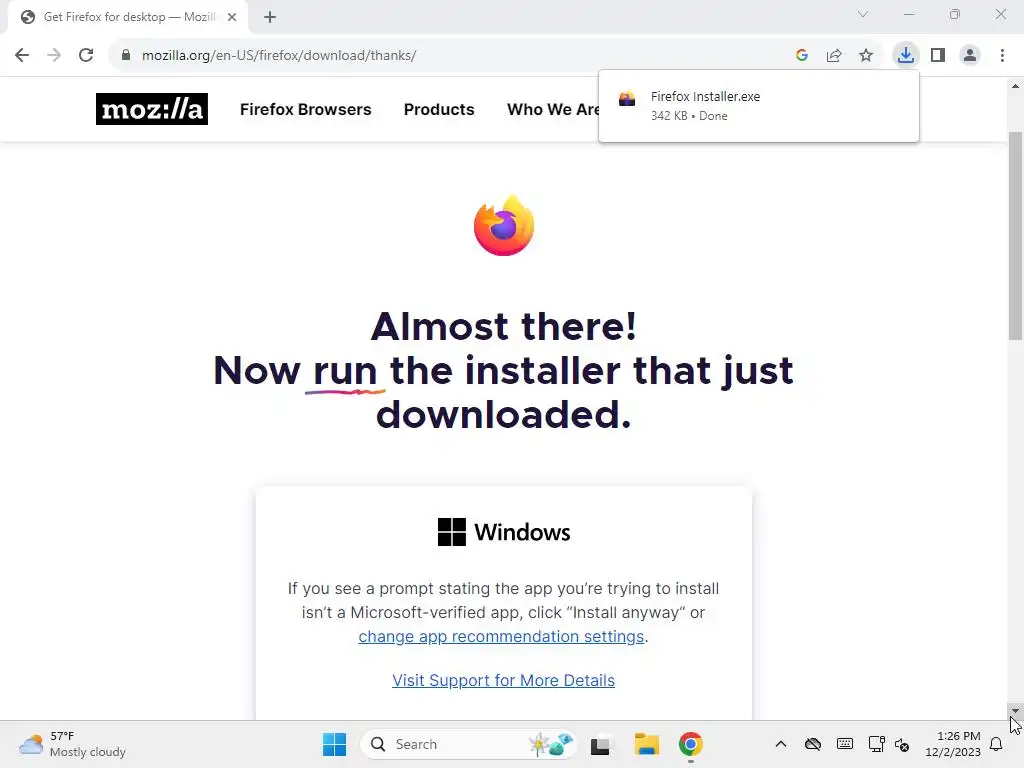Screen dimensions: 1024x768
Task: Open the tab search dropdown arrow
Action: (863, 14)
